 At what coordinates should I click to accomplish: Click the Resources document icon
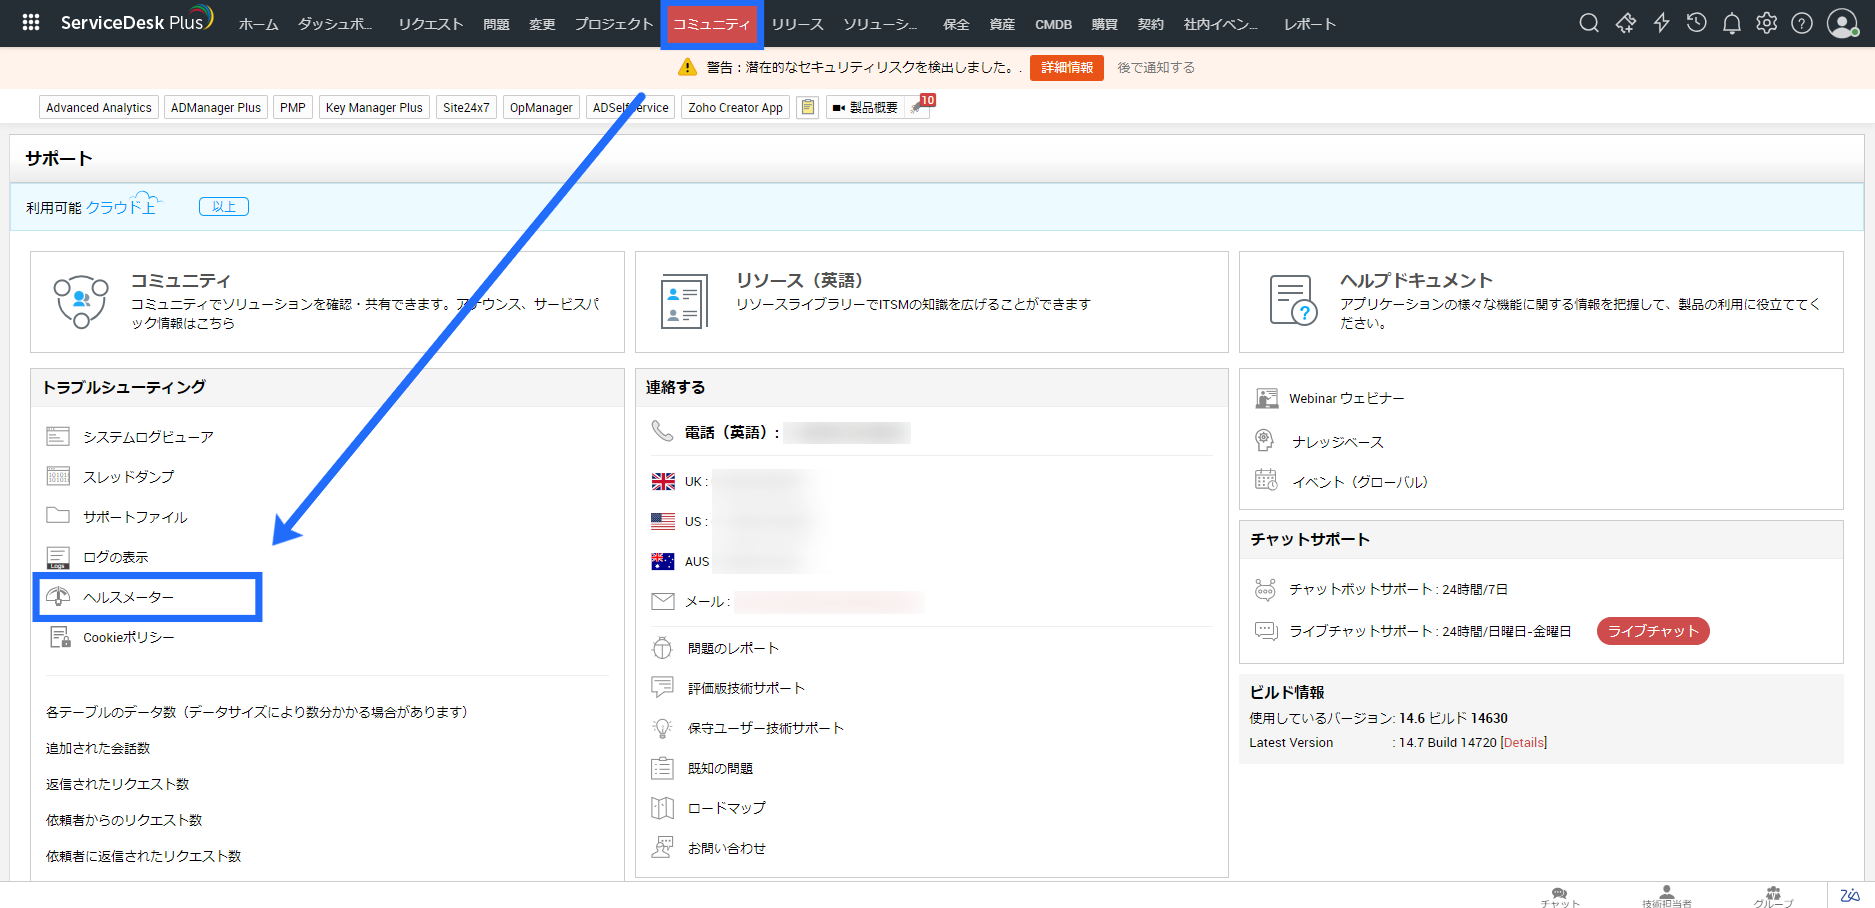[x=684, y=301]
